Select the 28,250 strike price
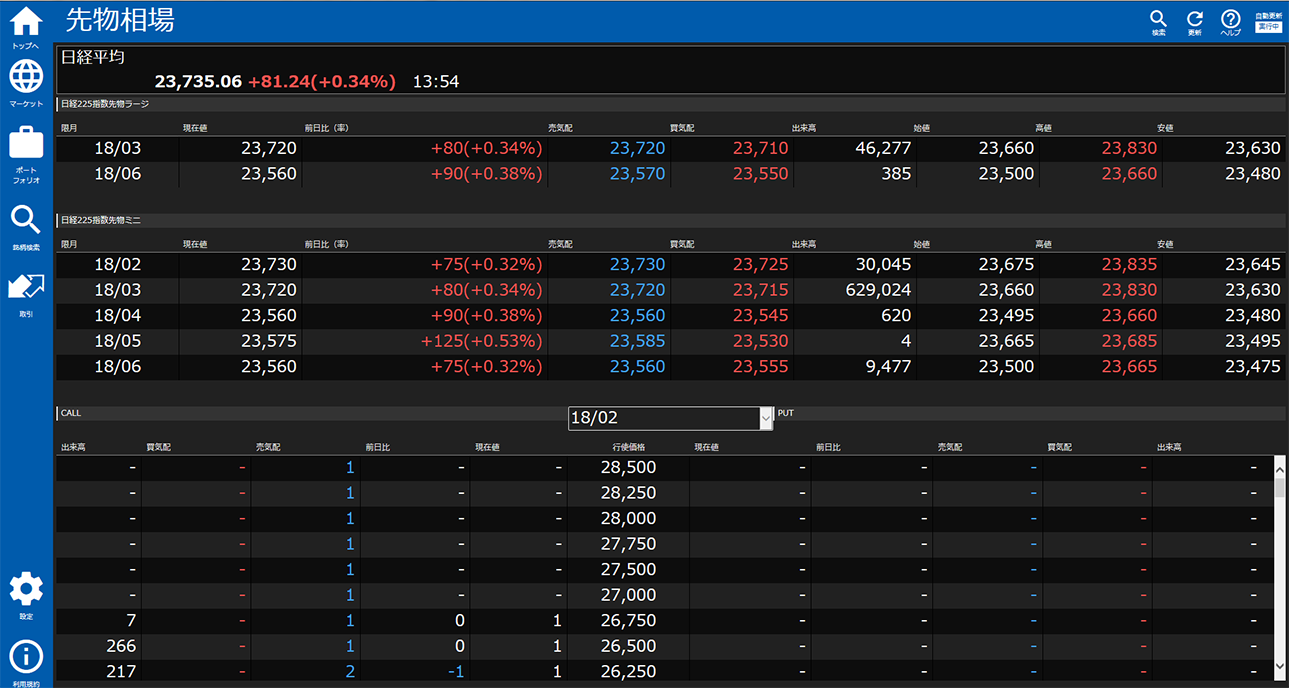The image size is (1289, 688). (629, 493)
